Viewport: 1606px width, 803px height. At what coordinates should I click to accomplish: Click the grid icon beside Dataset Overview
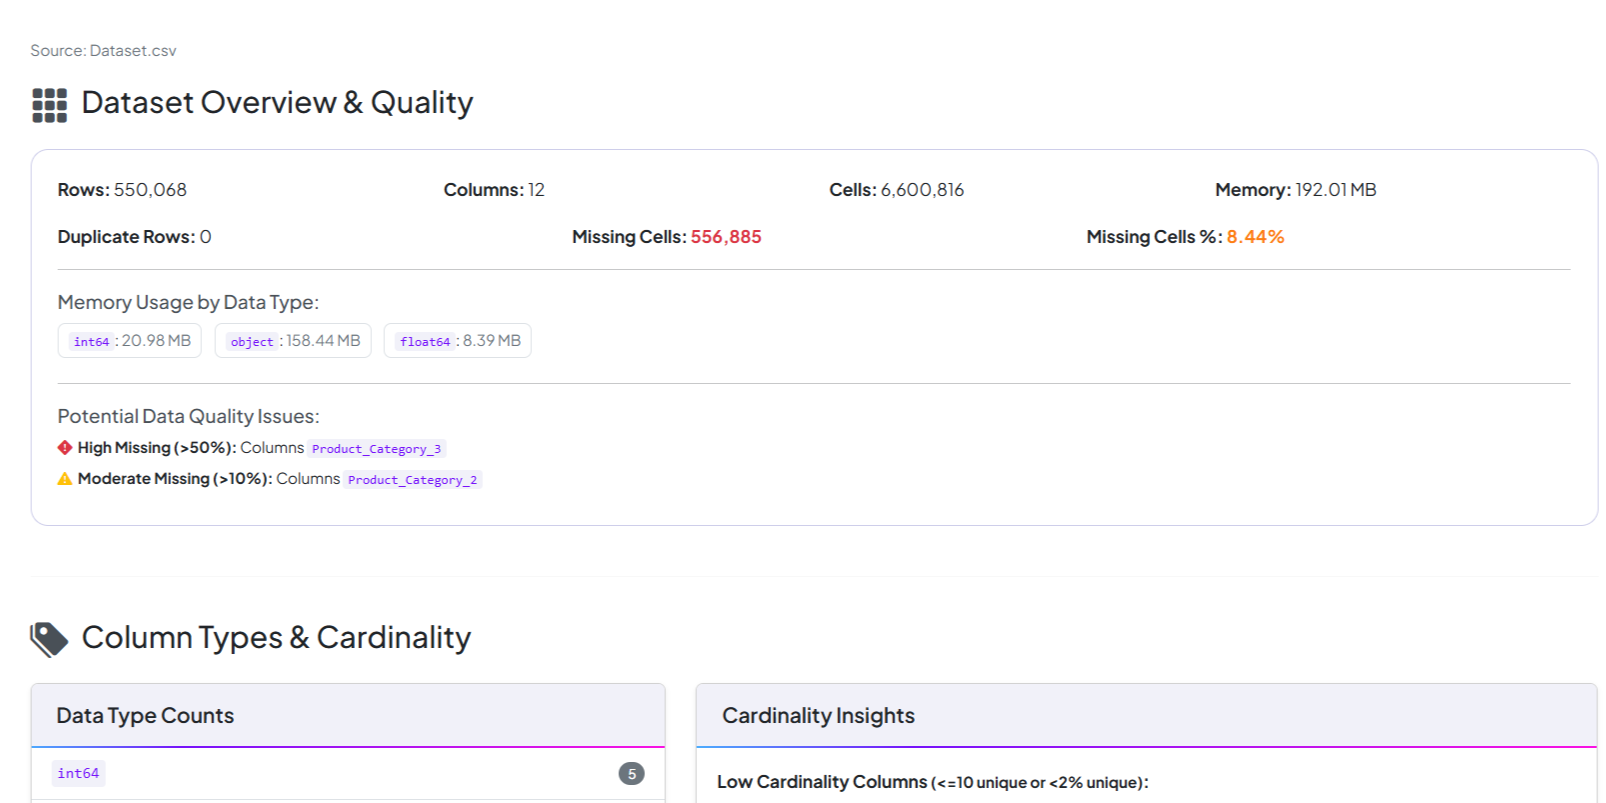[49, 105]
